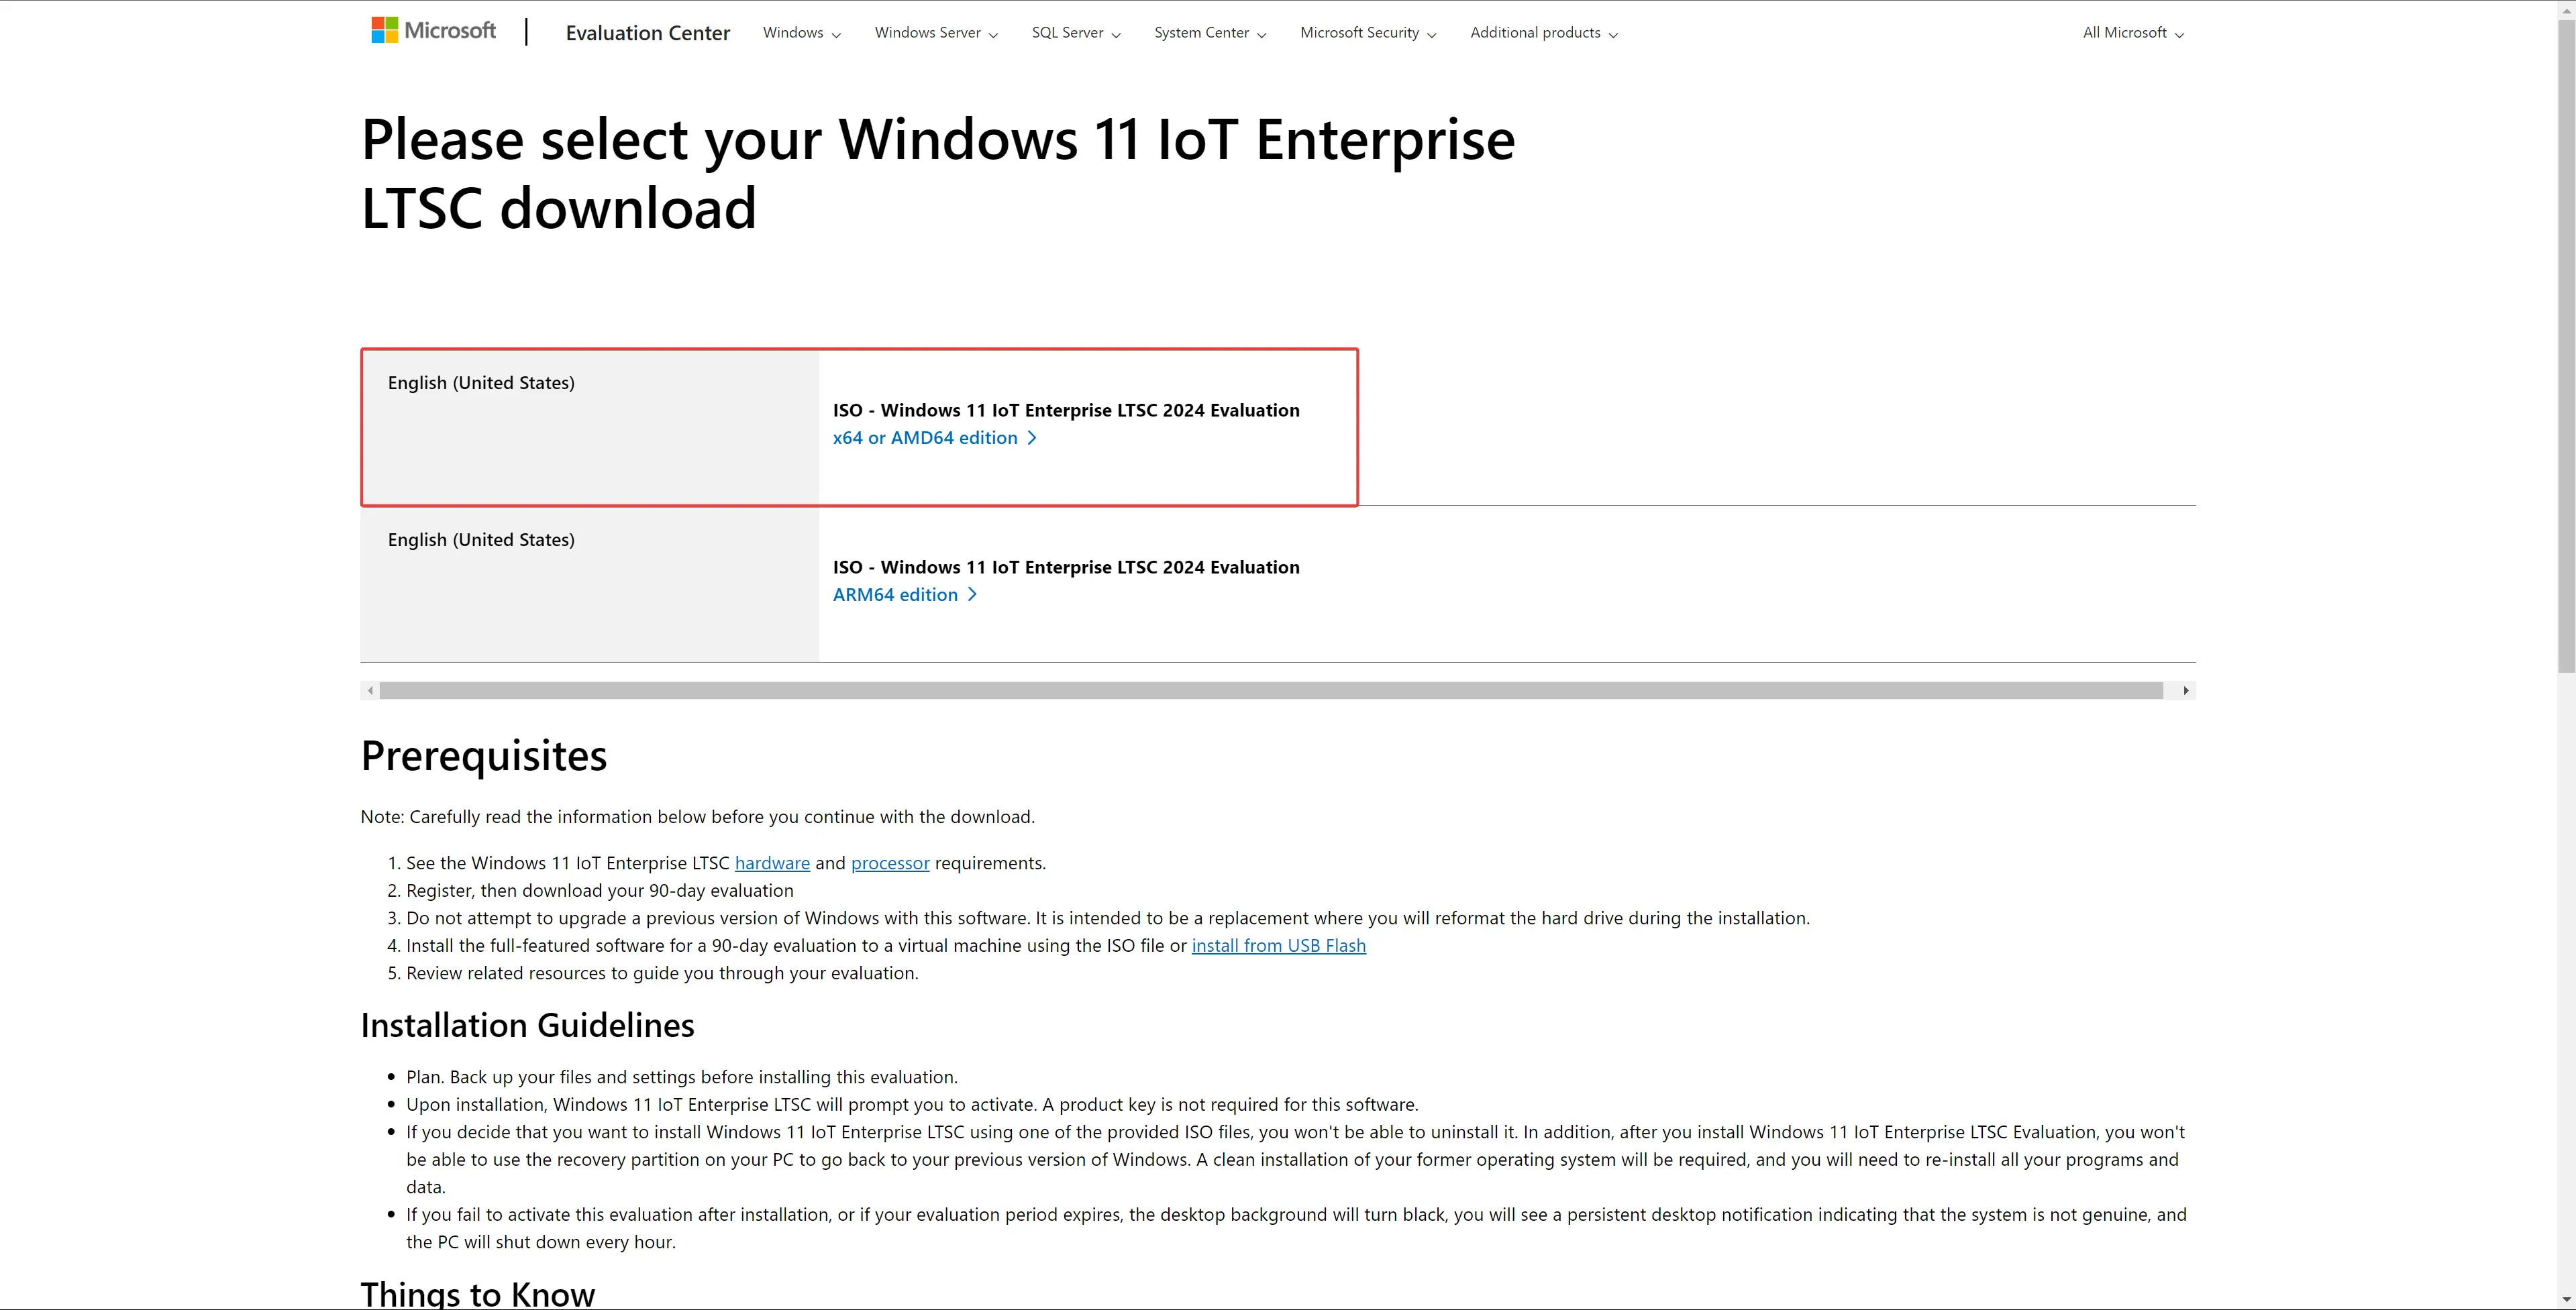The width and height of the screenshot is (2576, 1310).
Task: Click English (United States) in ARM64 row
Action: point(481,540)
